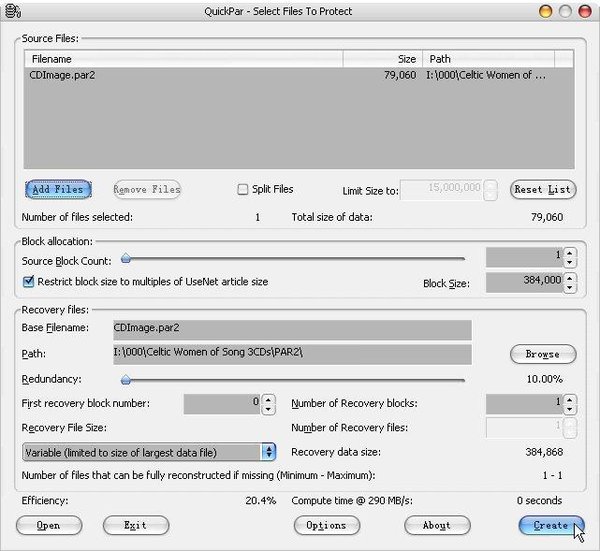Click the Create button
Image resolution: width=600 pixels, height=551 pixels.
(551, 525)
